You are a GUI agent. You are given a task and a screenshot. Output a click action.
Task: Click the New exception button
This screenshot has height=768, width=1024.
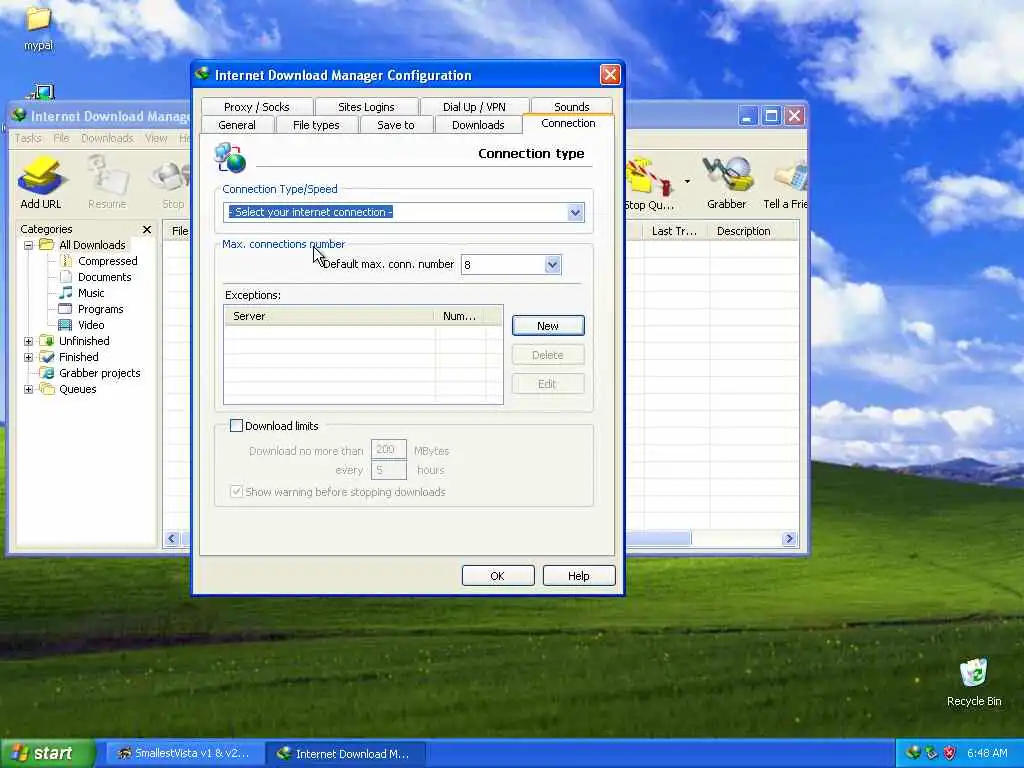[548, 326]
